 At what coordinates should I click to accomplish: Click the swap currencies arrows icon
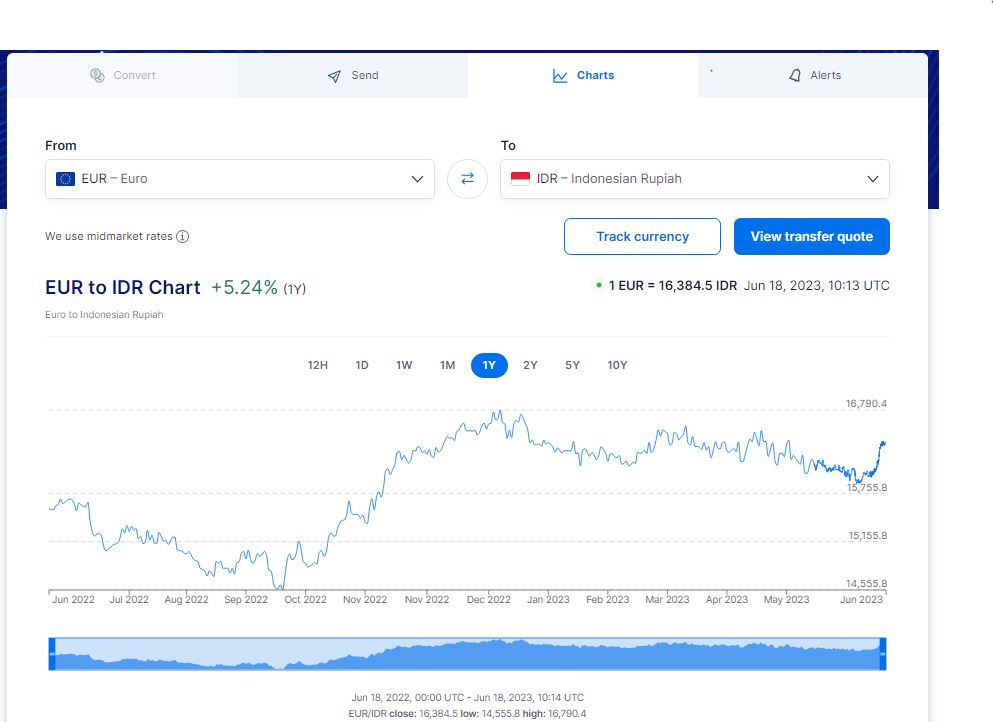pyautogui.click(x=467, y=179)
